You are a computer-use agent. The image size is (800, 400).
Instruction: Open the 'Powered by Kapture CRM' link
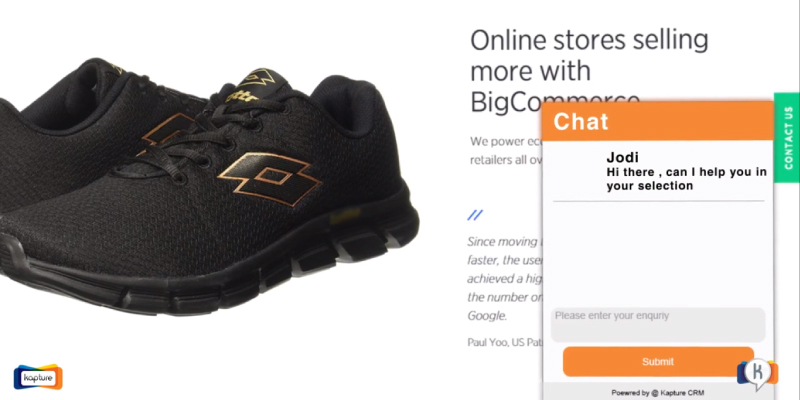(x=658, y=393)
